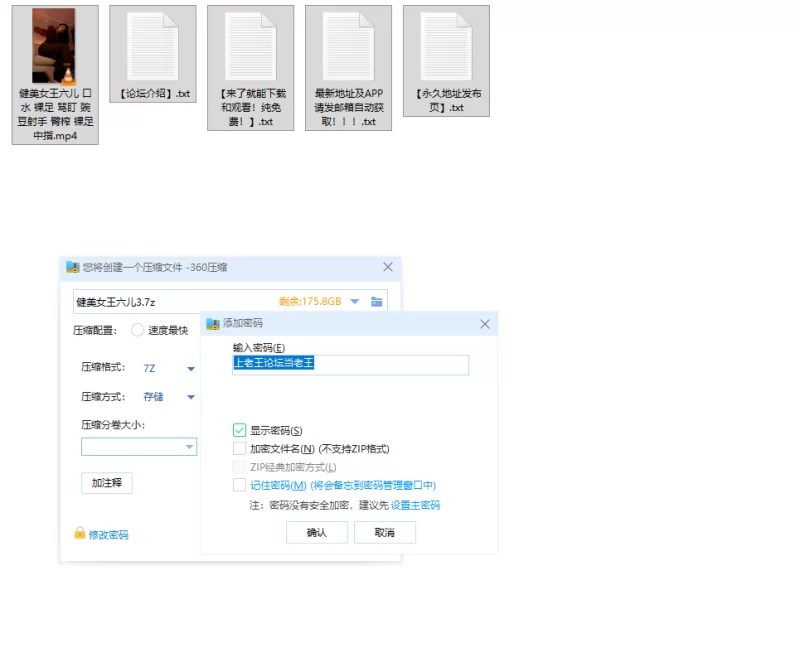Enable the 记住密码 checkbox
This screenshot has width=800, height=653.
[x=239, y=485]
